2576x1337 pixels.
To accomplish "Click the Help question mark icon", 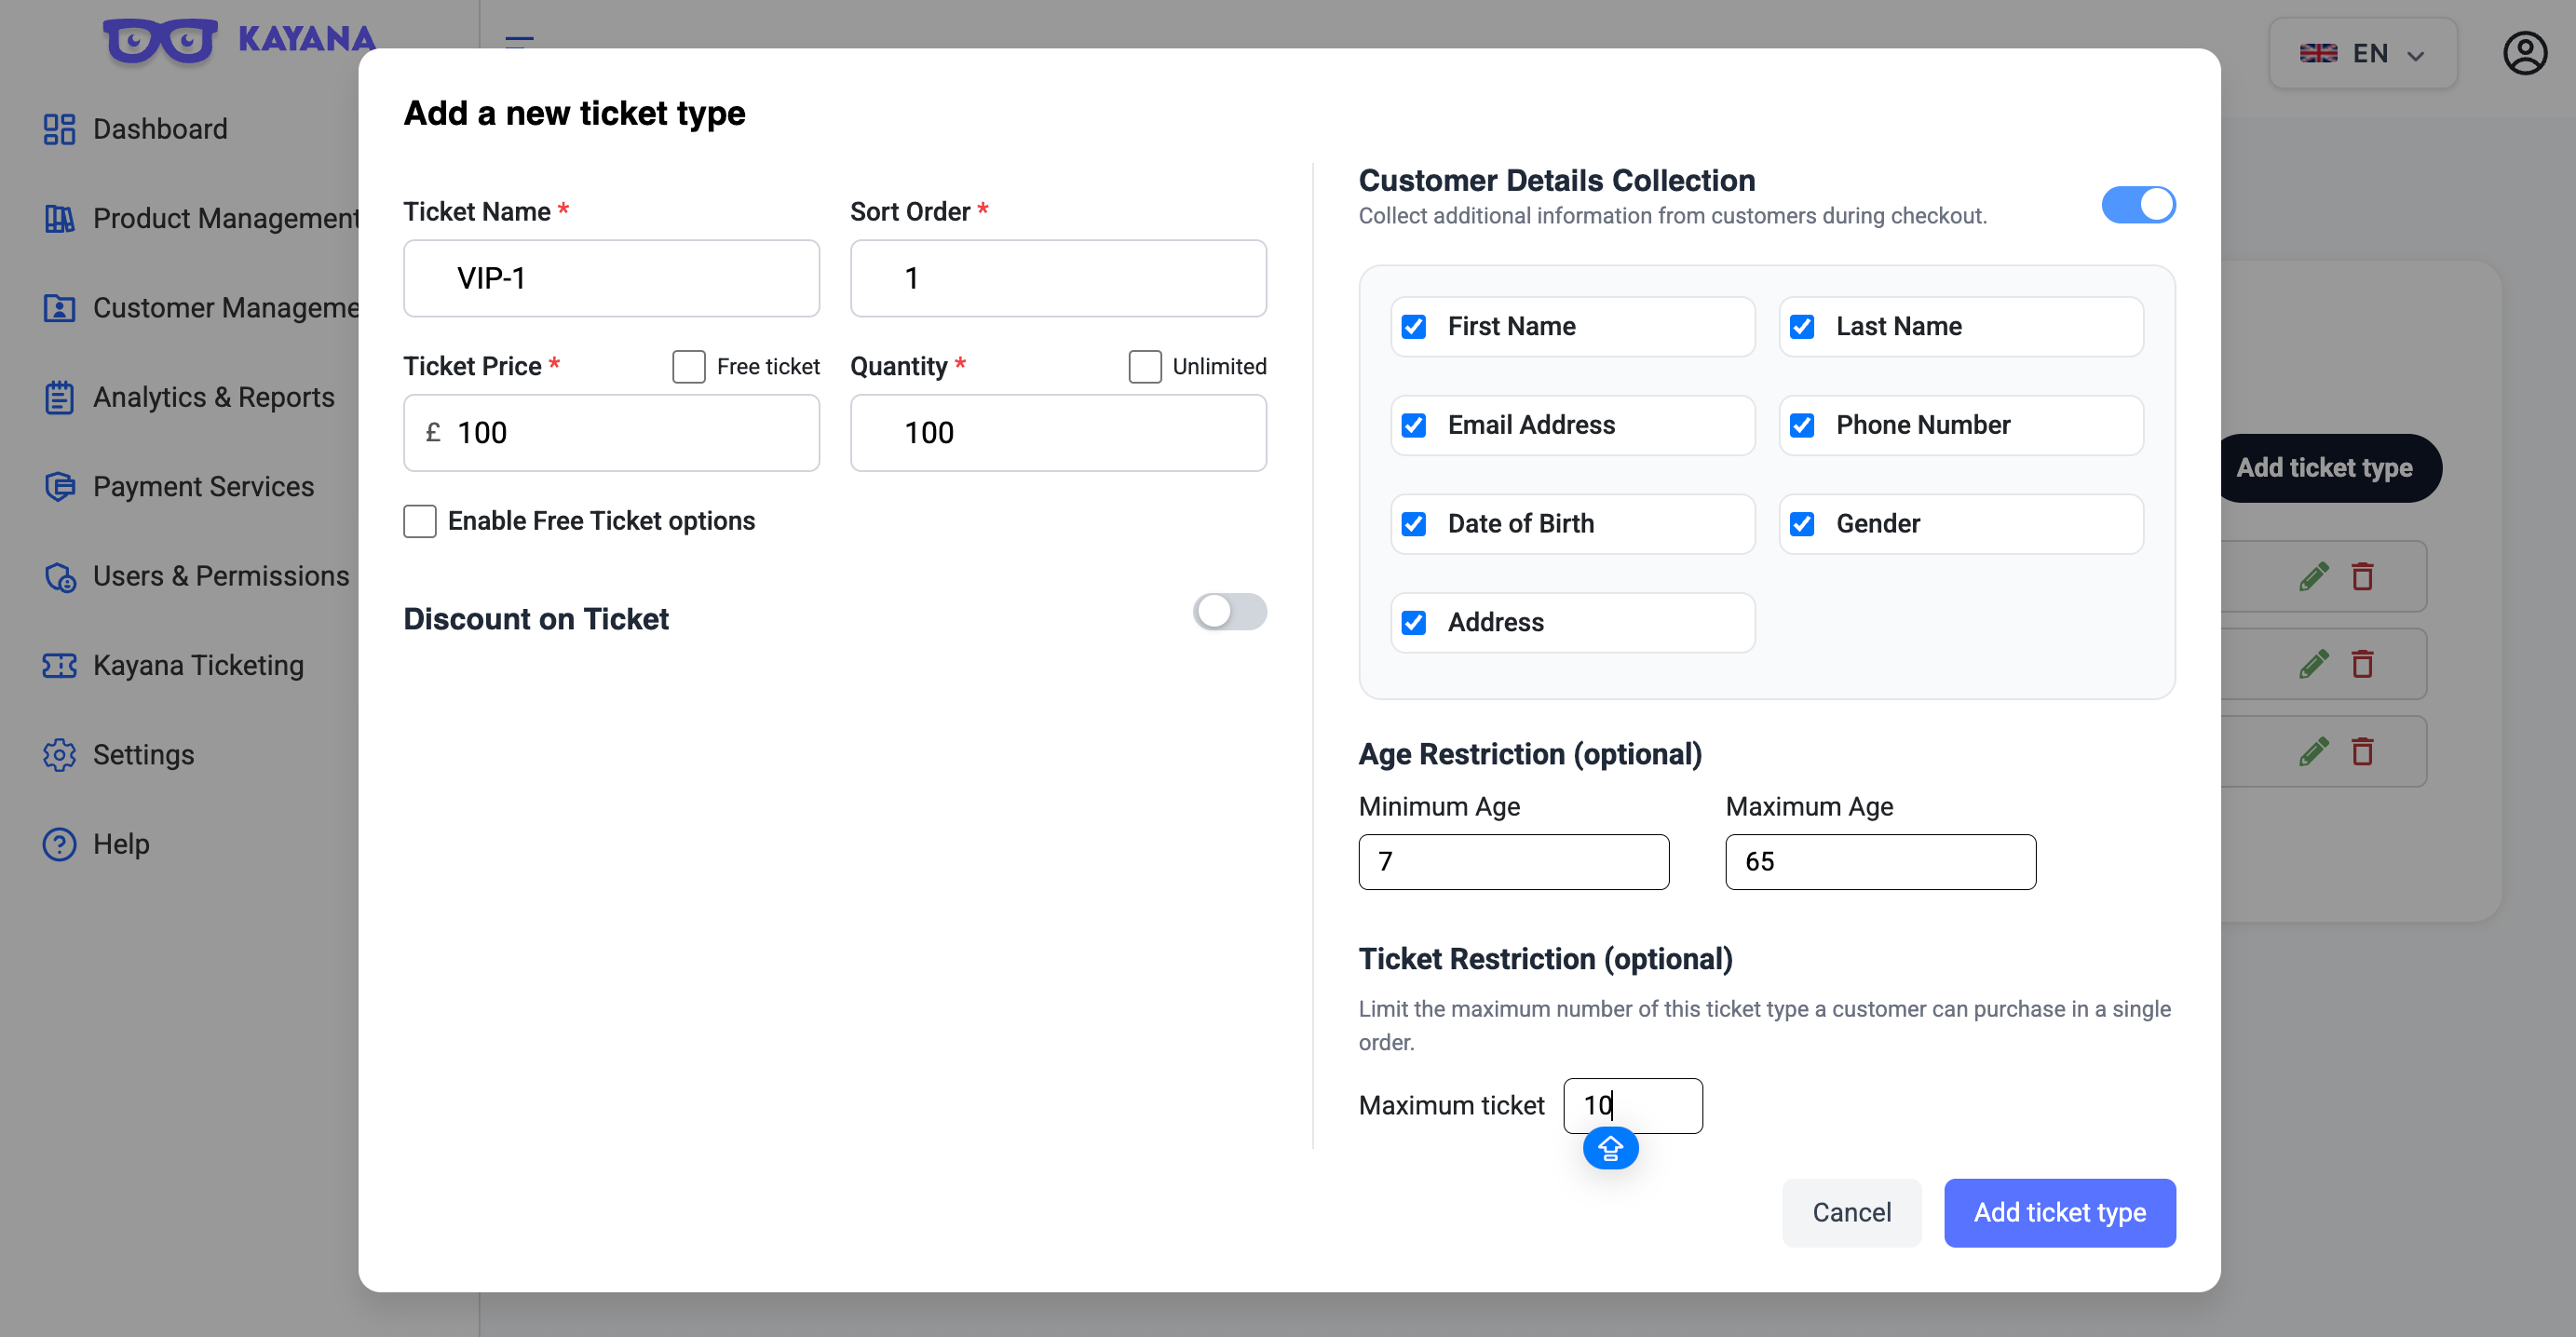I will click(x=59, y=844).
